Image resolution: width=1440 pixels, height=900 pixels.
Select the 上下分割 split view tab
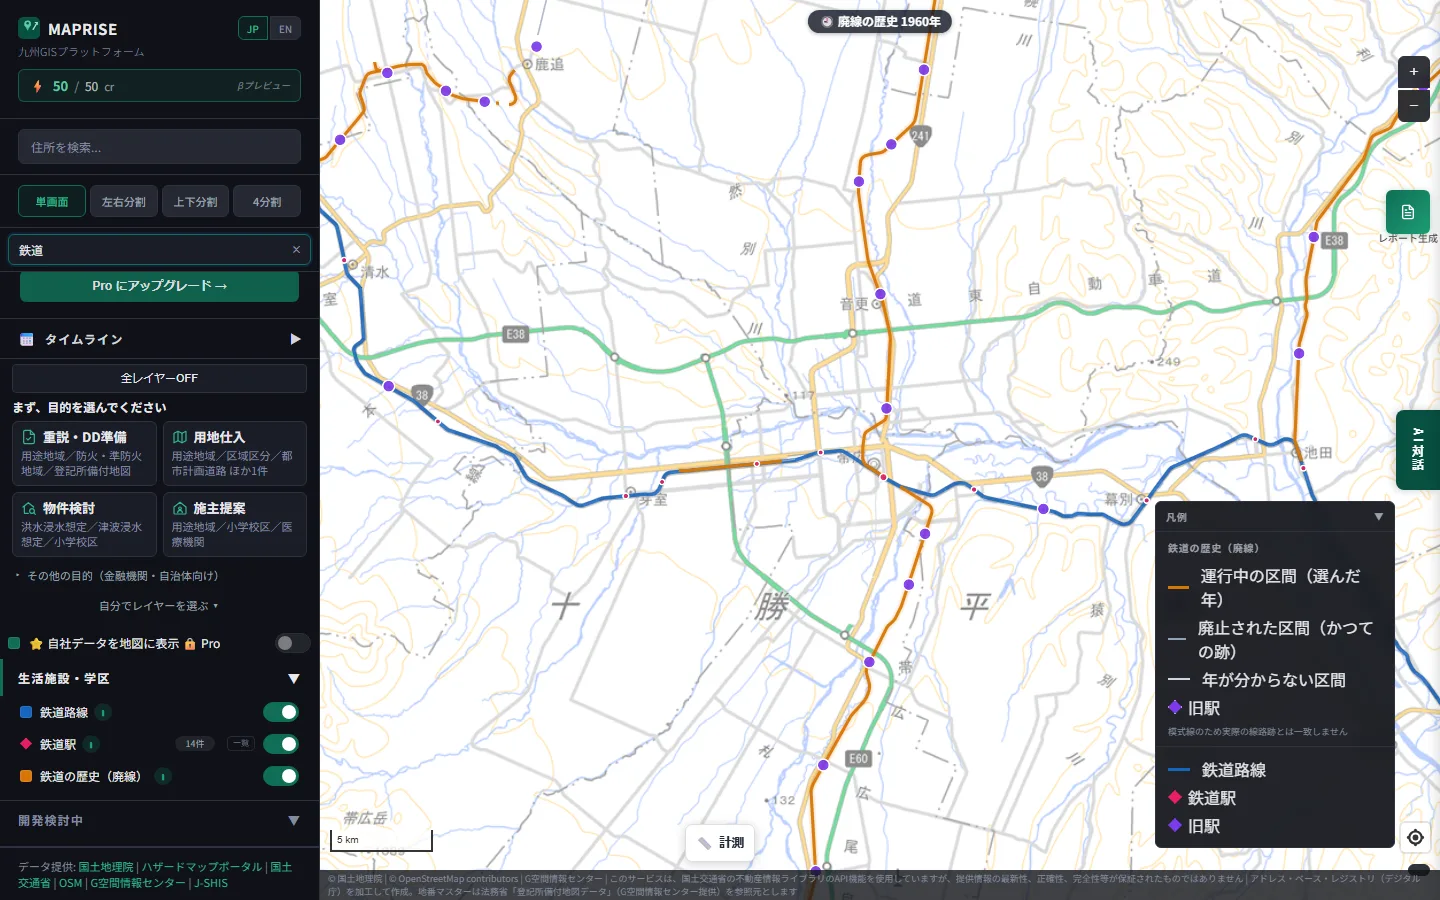[x=196, y=202]
